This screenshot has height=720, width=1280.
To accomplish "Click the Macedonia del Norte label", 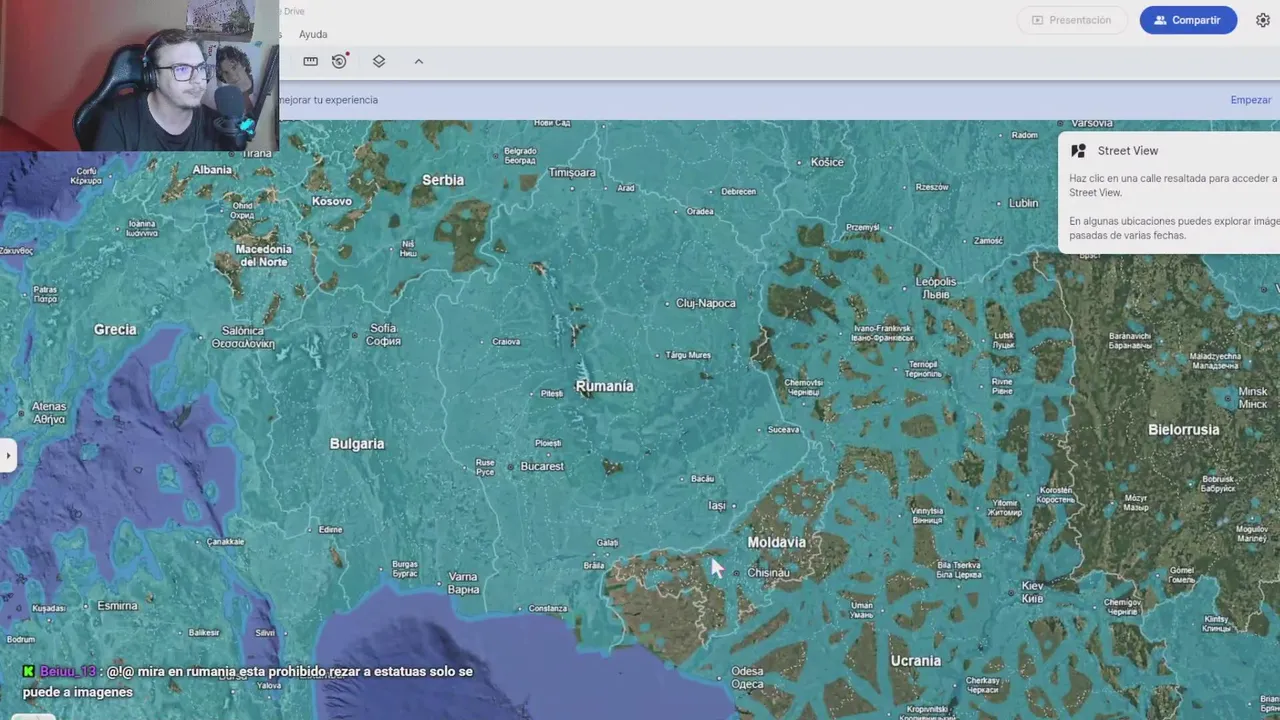I will [263, 255].
